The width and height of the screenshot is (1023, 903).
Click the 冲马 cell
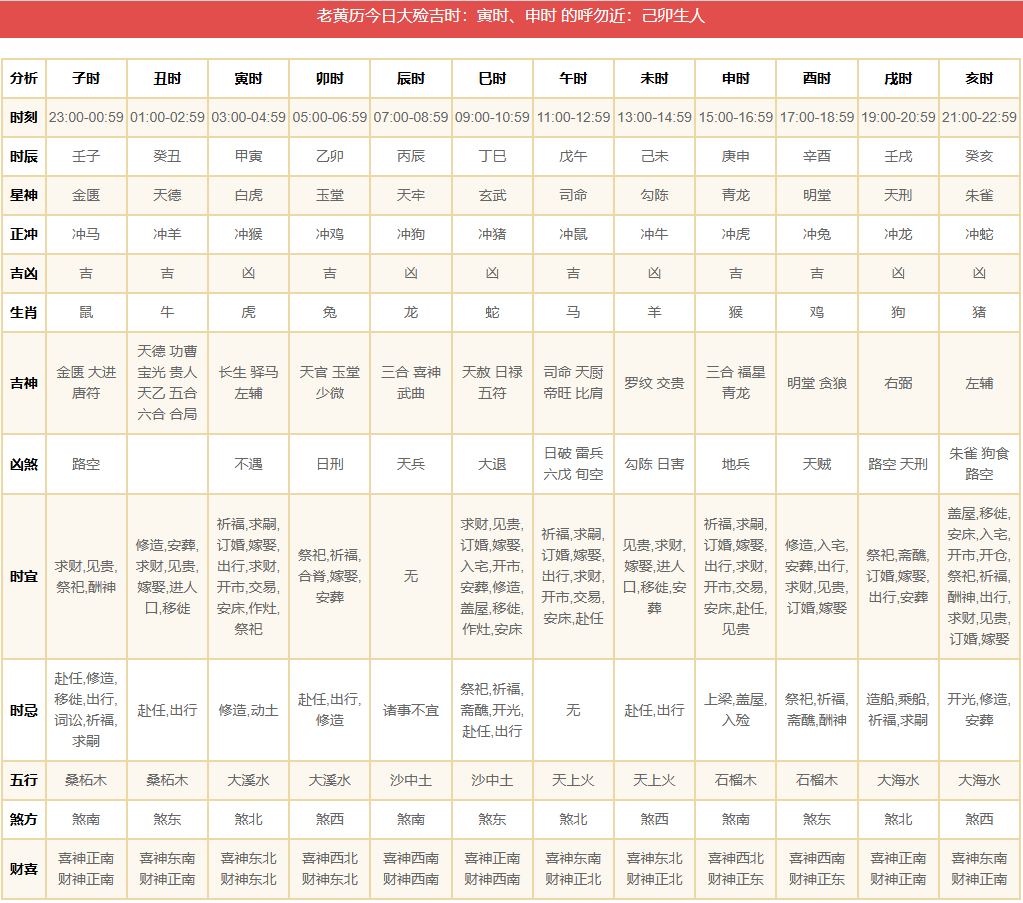pyautogui.click(x=86, y=234)
